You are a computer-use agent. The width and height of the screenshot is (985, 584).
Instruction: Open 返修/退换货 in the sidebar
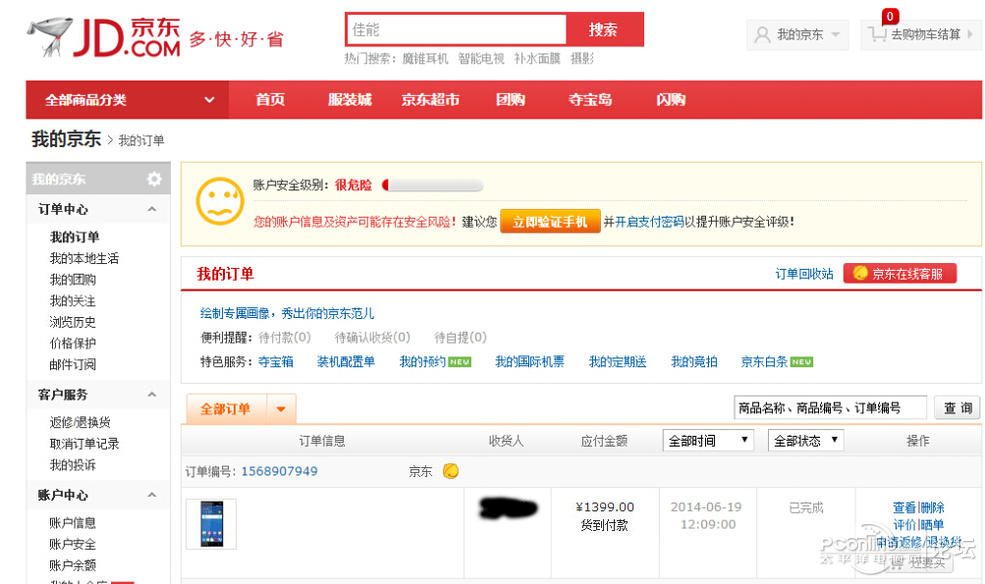[80, 422]
